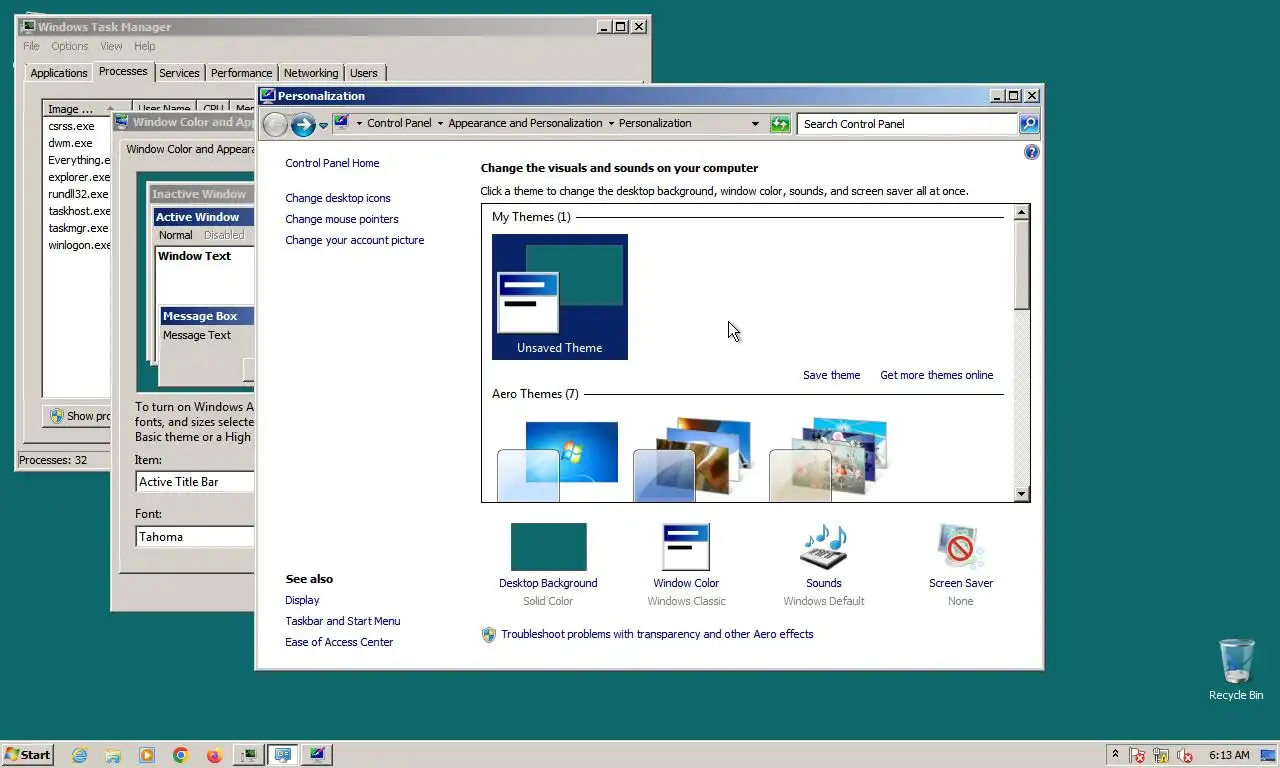1280x768 pixels.
Task: Open the Help menu in Task Manager
Action: click(x=145, y=46)
